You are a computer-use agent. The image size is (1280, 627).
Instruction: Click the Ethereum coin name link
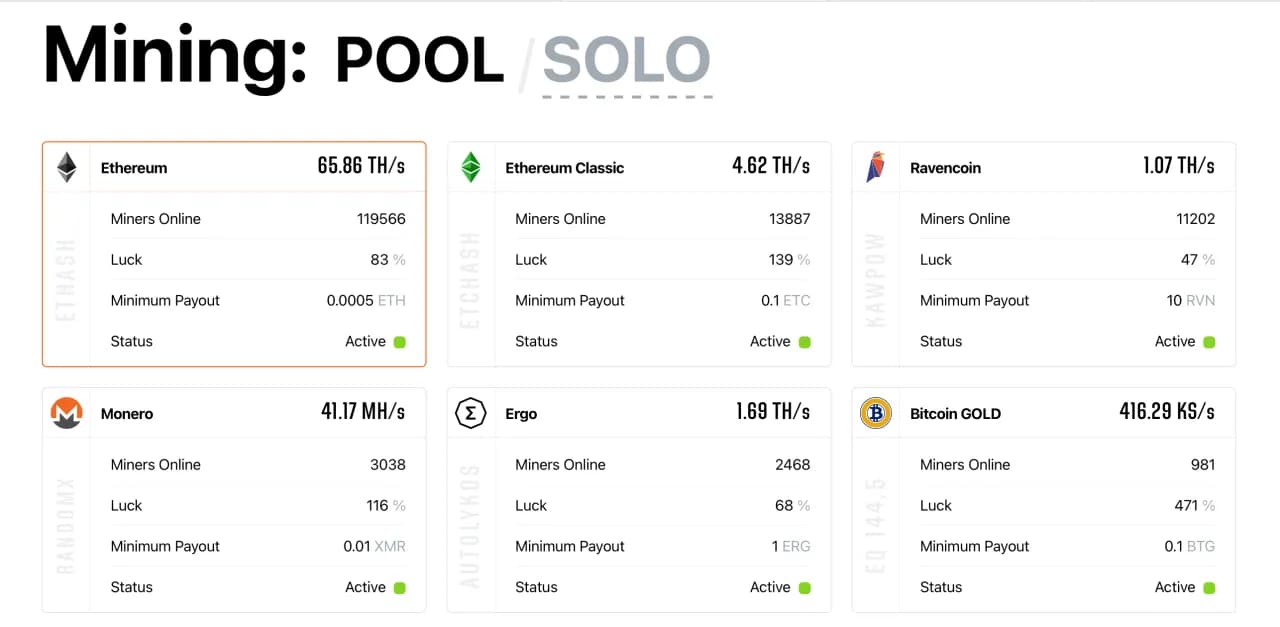click(x=133, y=167)
